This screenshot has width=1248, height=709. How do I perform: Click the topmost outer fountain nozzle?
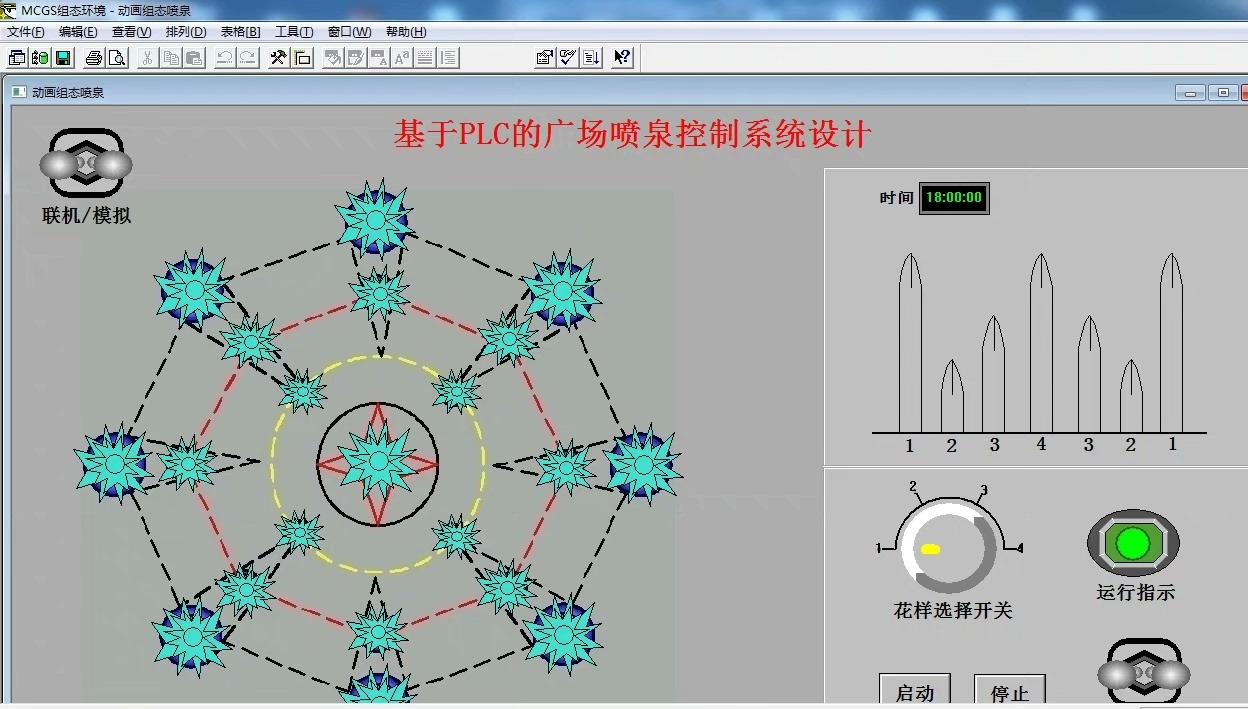[376, 219]
